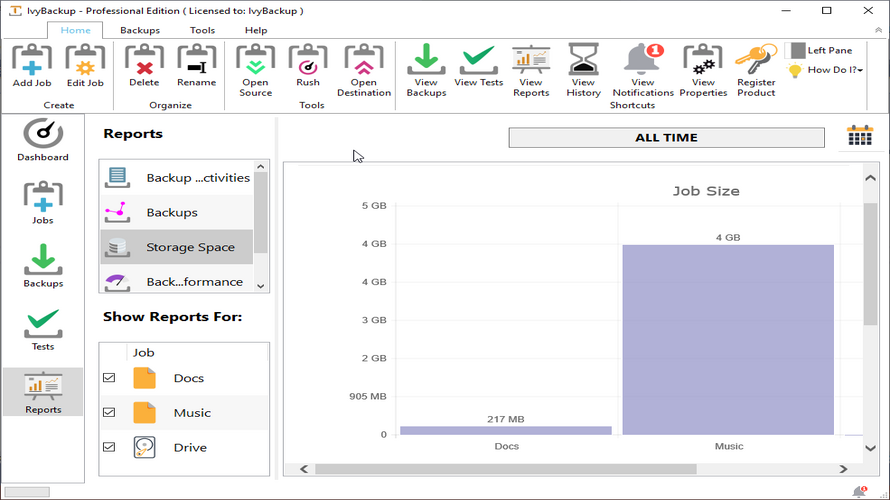Uncheck the Docs job checkbox
This screenshot has height=500, width=890.
coord(109,378)
